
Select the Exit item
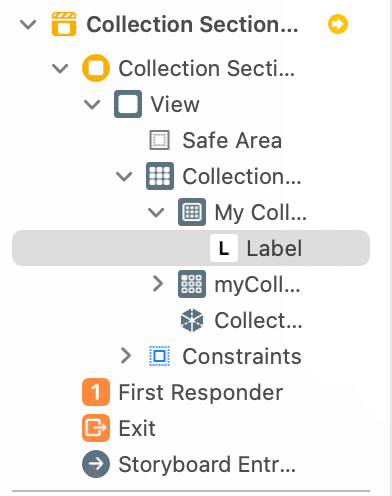tap(119, 428)
